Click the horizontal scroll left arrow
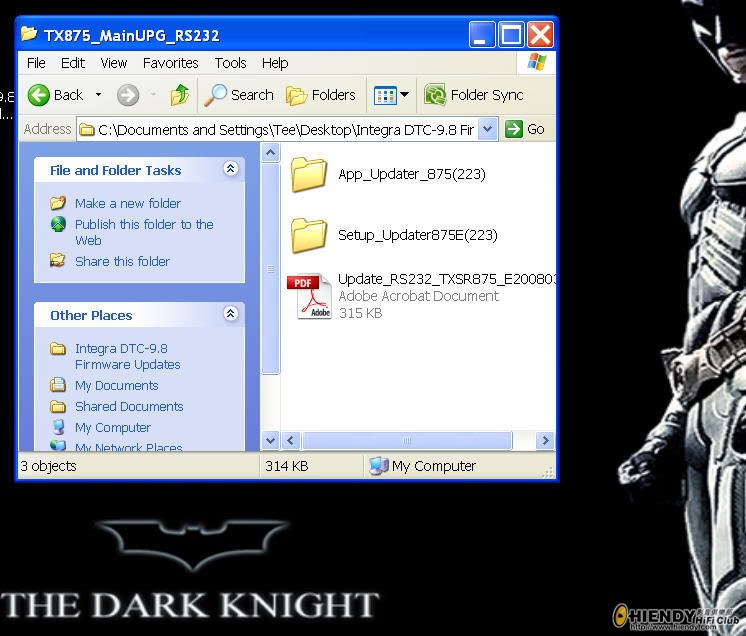The width and height of the screenshot is (746, 636). coord(290,440)
